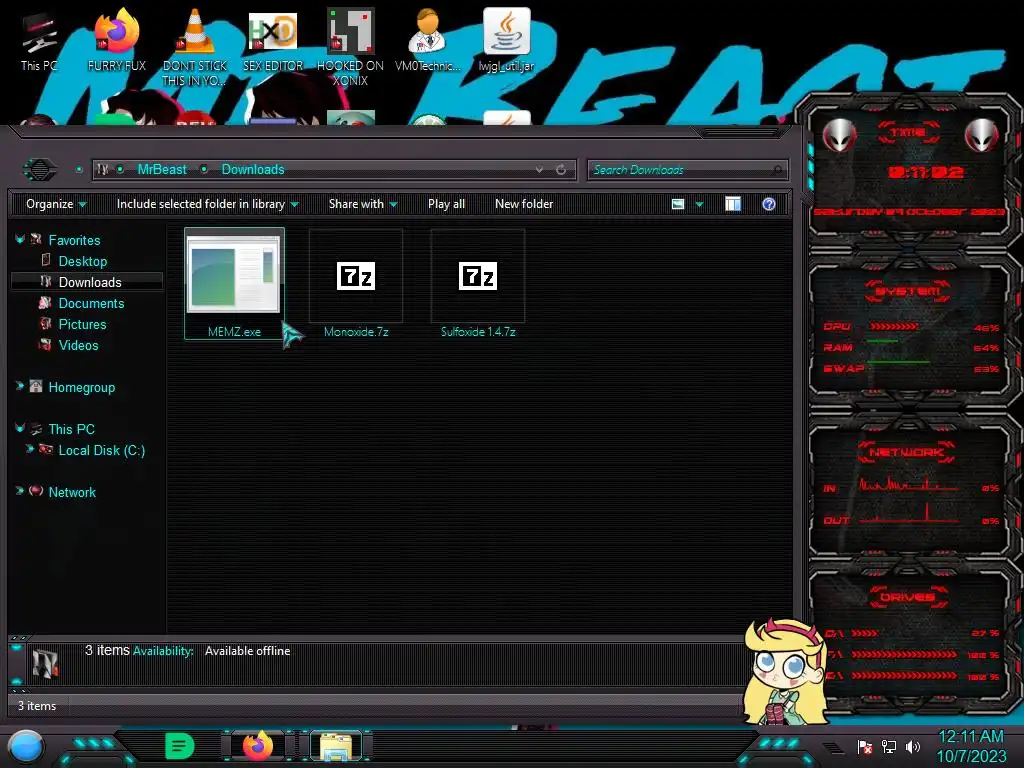Screen dimensions: 1024x768
Task: Open Local Disk (C:) in navigation pane
Action: [x=102, y=450]
